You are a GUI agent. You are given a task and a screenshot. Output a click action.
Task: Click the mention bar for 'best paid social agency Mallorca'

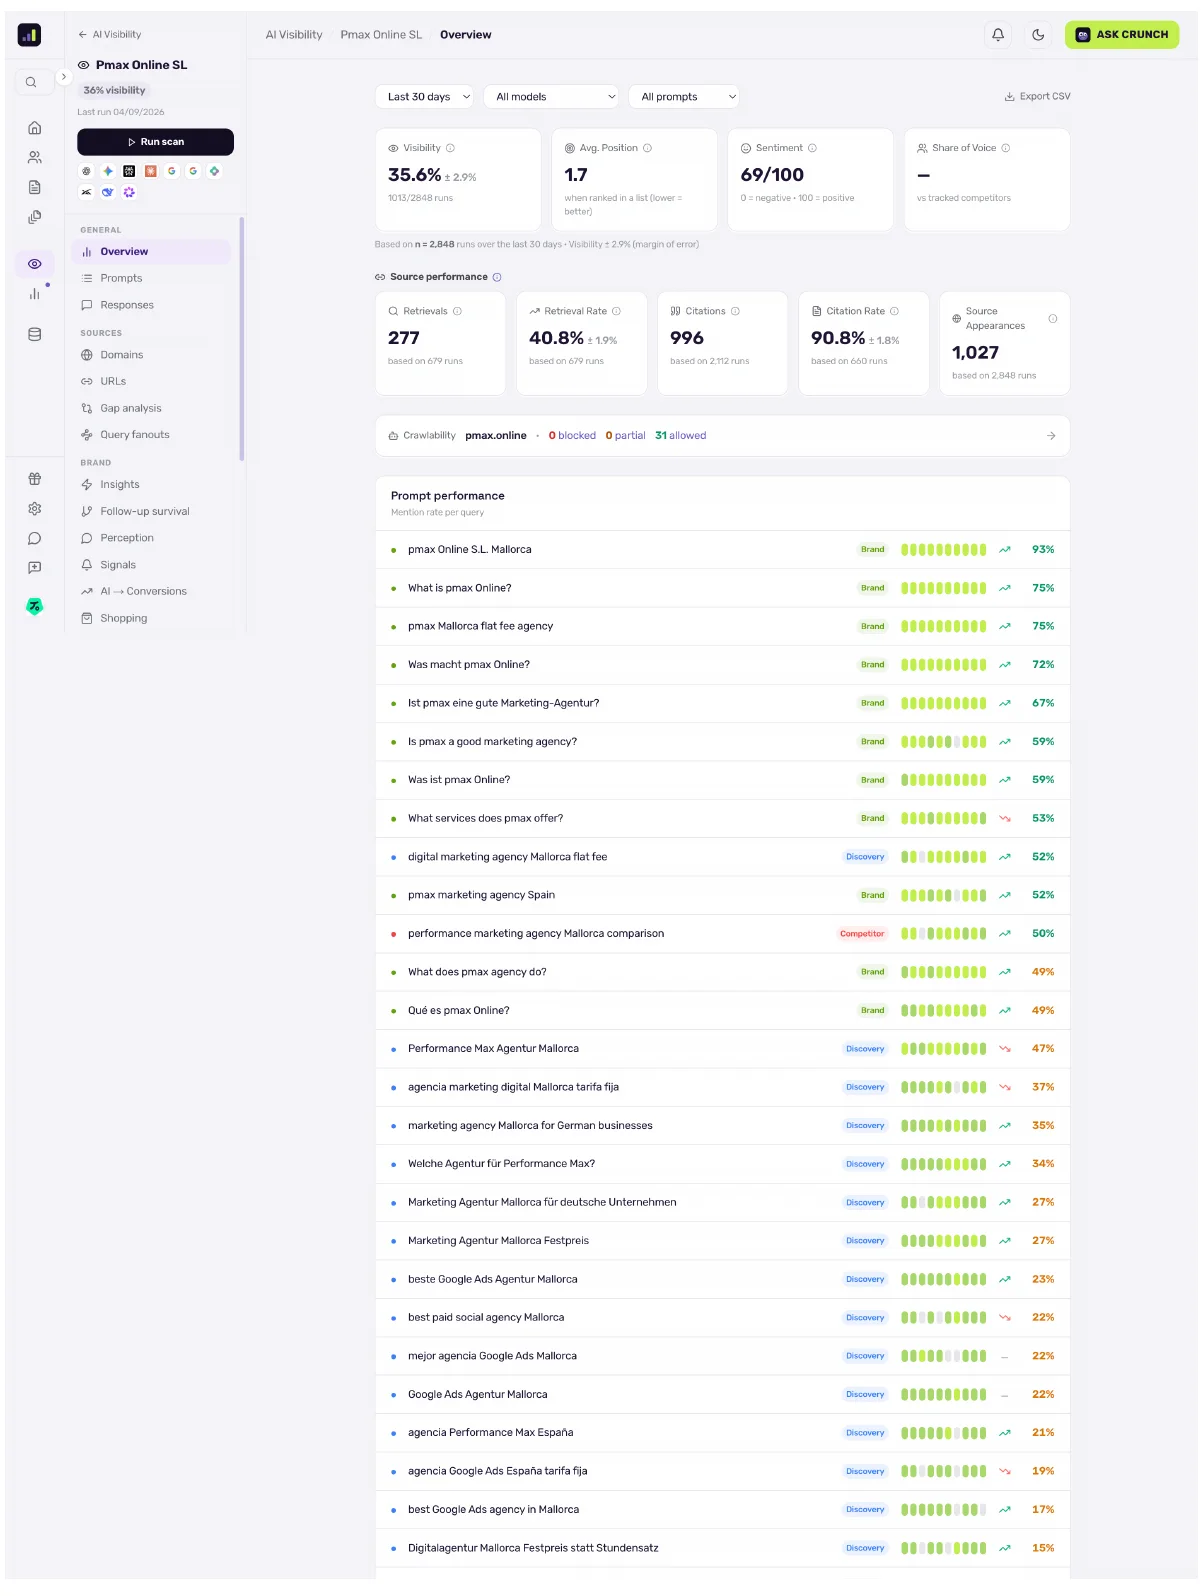tap(944, 1318)
